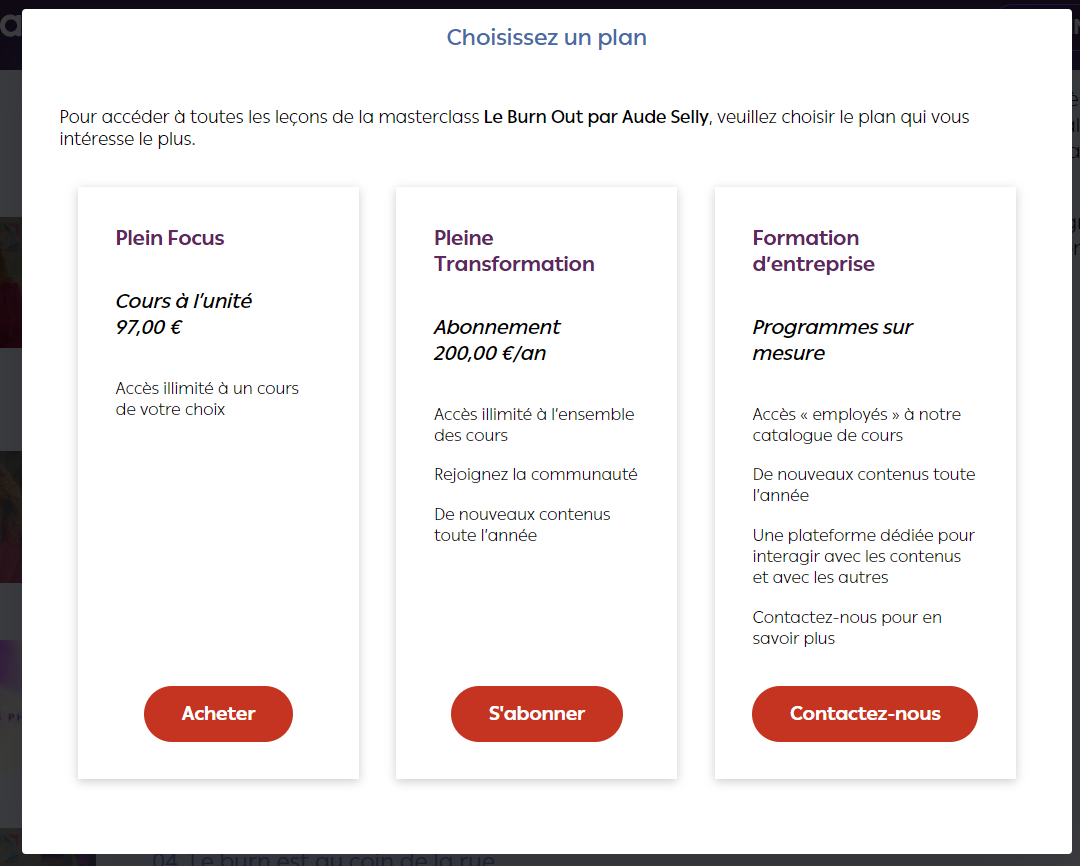Click the Choisissez un plan title
The height and width of the screenshot is (866, 1080).
click(546, 37)
